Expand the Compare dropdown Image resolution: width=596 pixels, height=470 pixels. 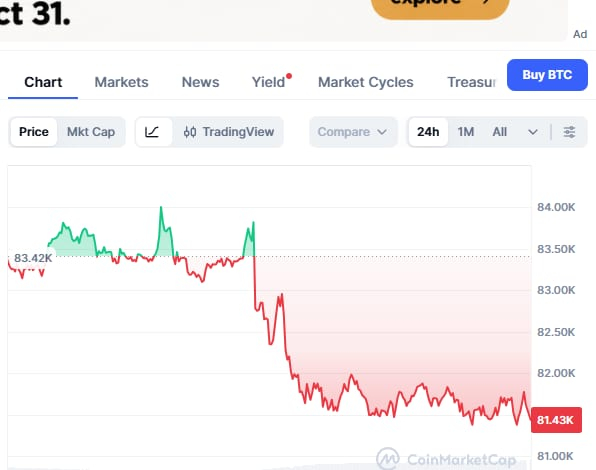pos(353,132)
